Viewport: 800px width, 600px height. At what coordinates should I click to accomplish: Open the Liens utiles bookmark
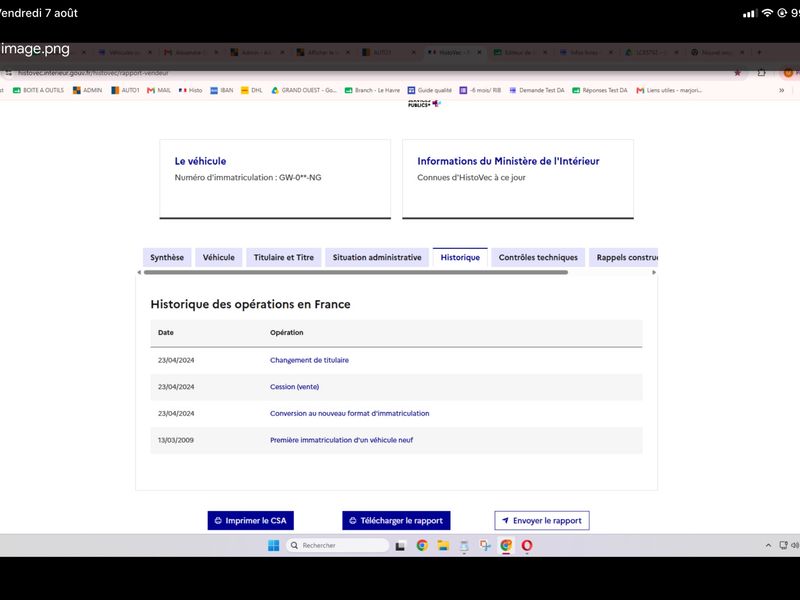click(x=669, y=90)
